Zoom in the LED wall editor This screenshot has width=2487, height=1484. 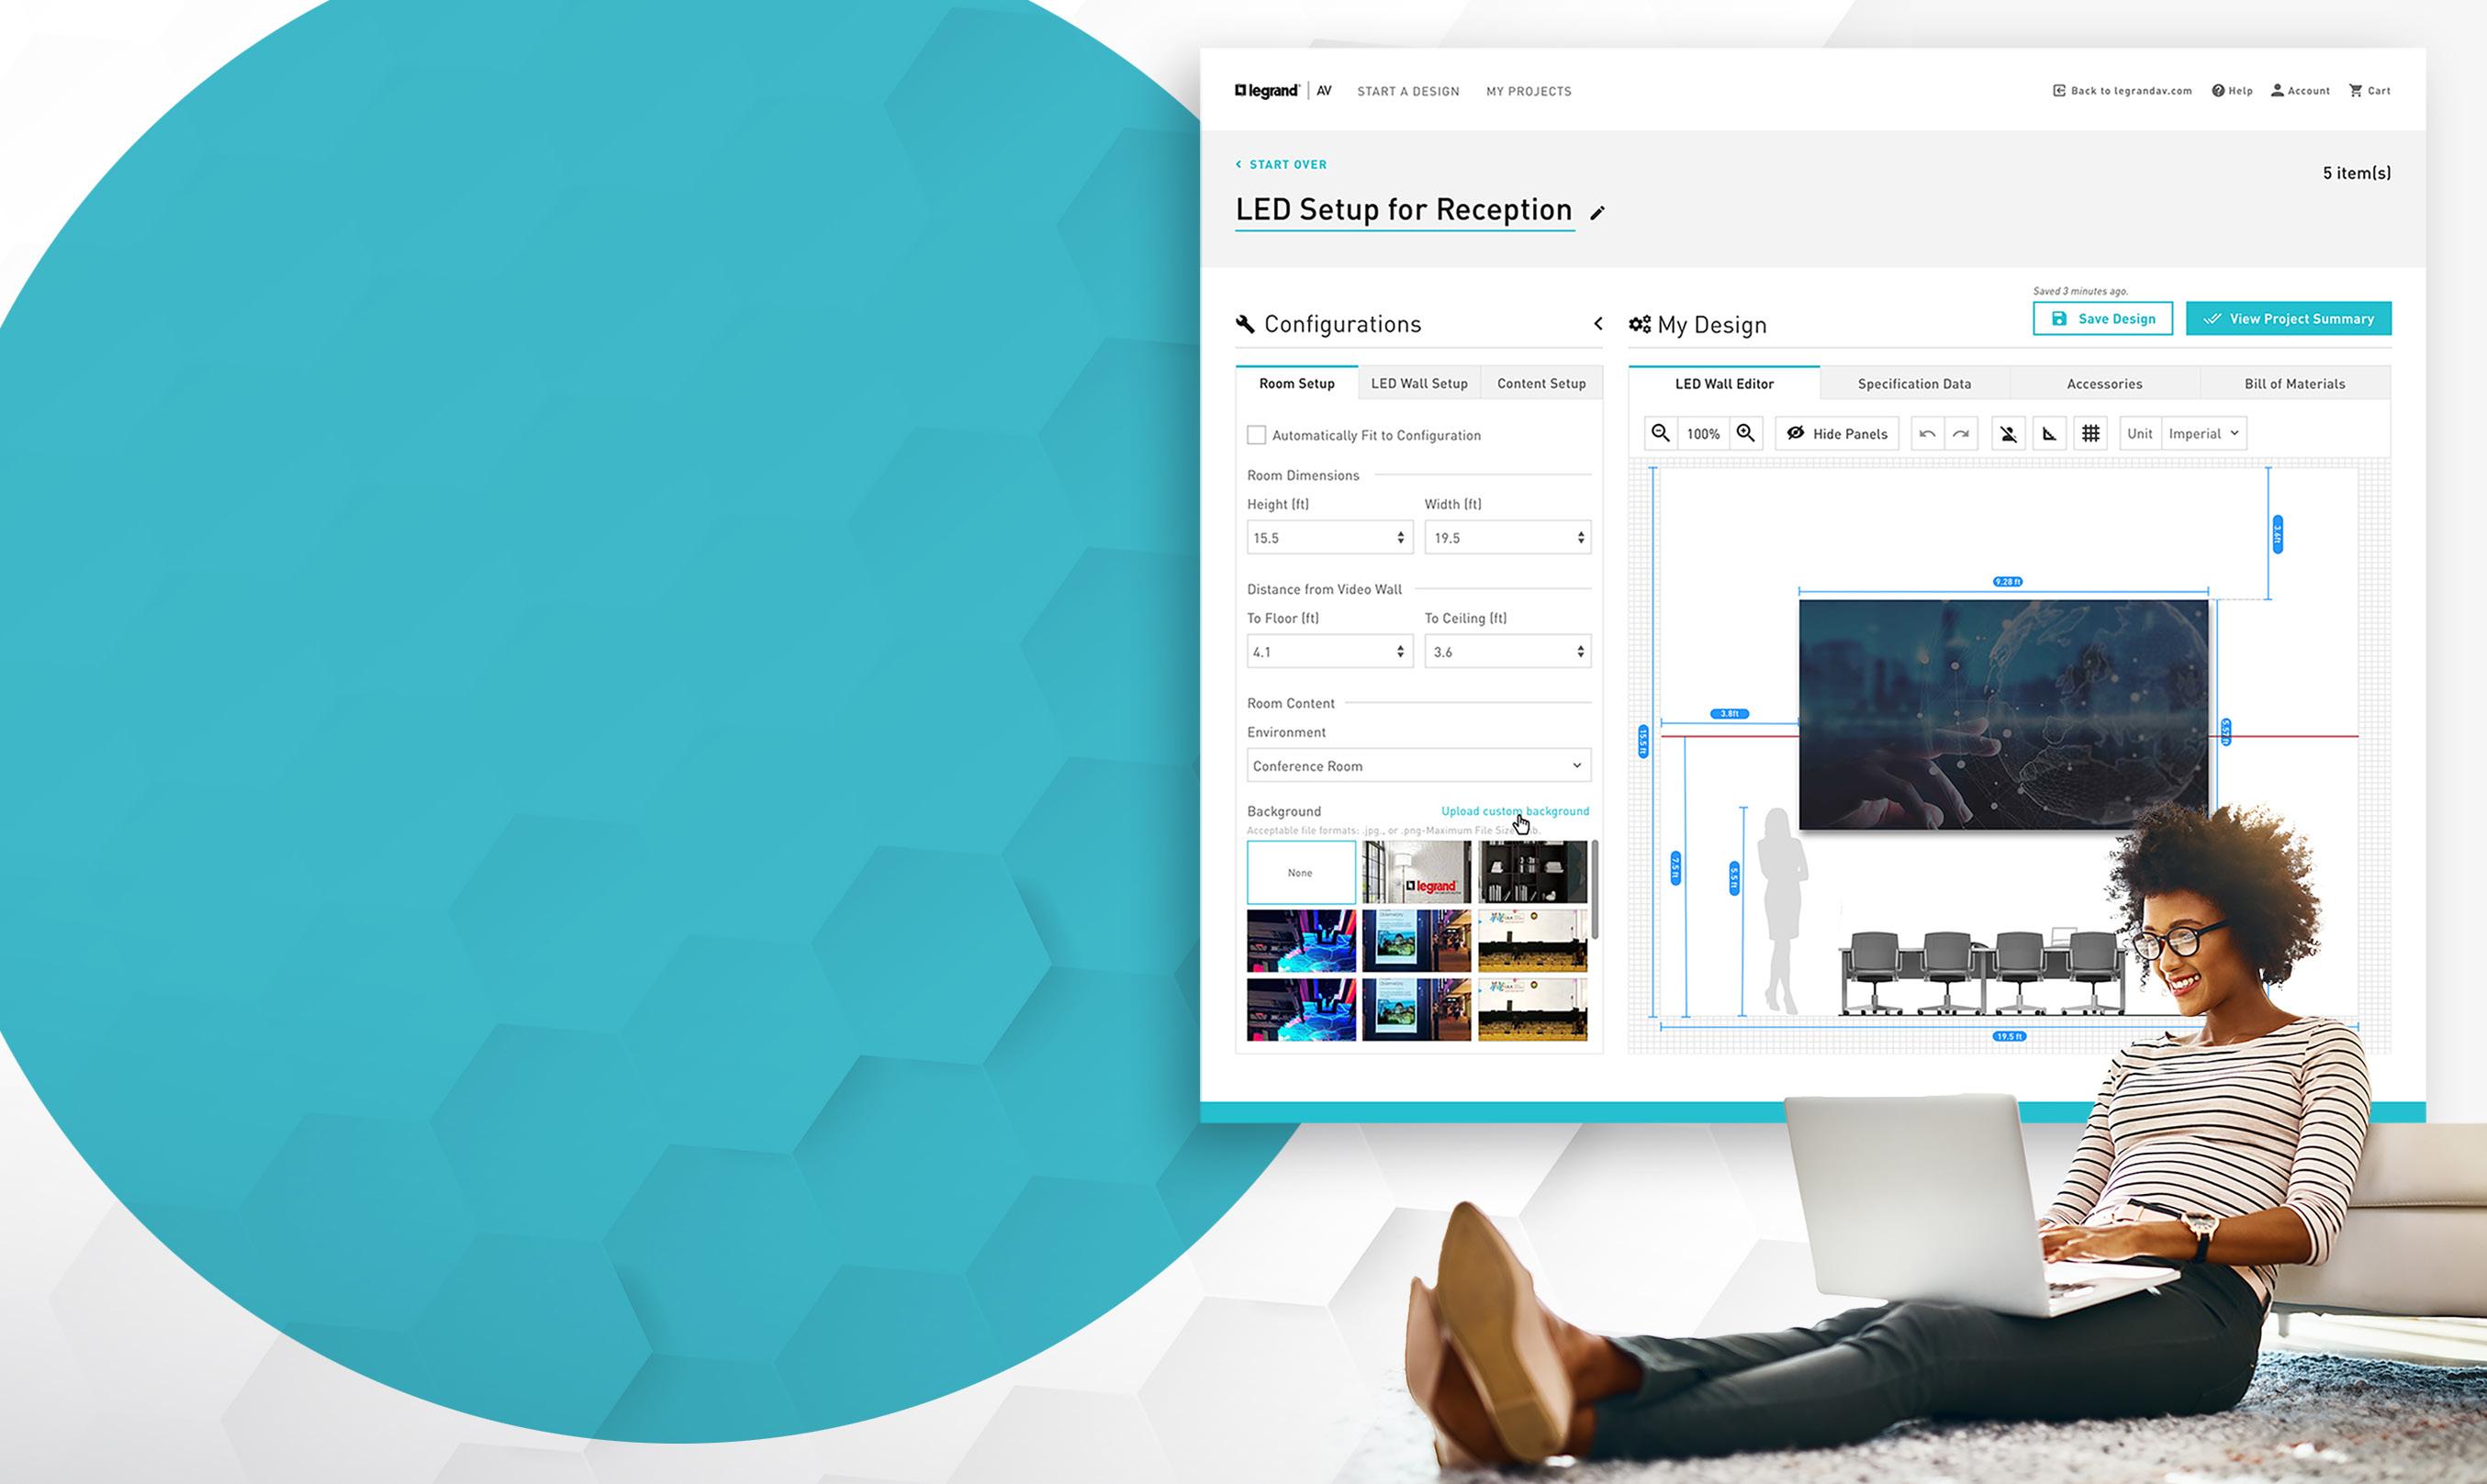1745,433
